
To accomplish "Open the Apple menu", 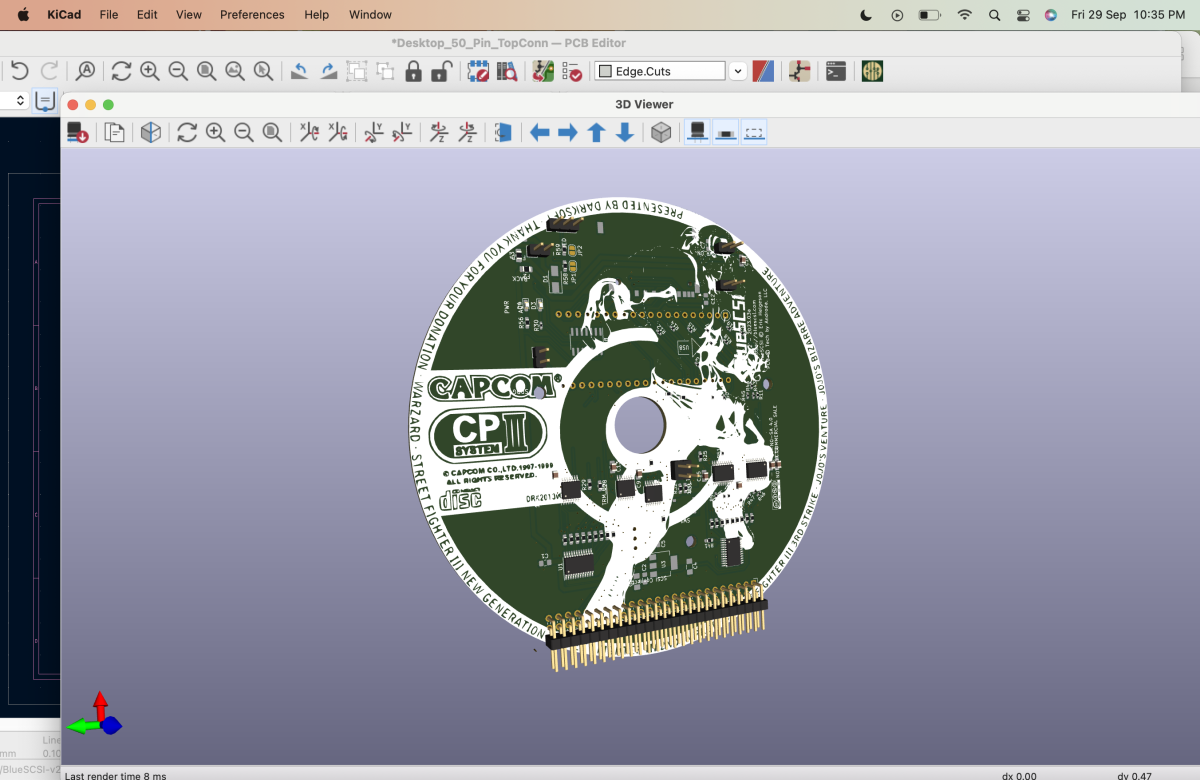I will pyautogui.click(x=23, y=15).
